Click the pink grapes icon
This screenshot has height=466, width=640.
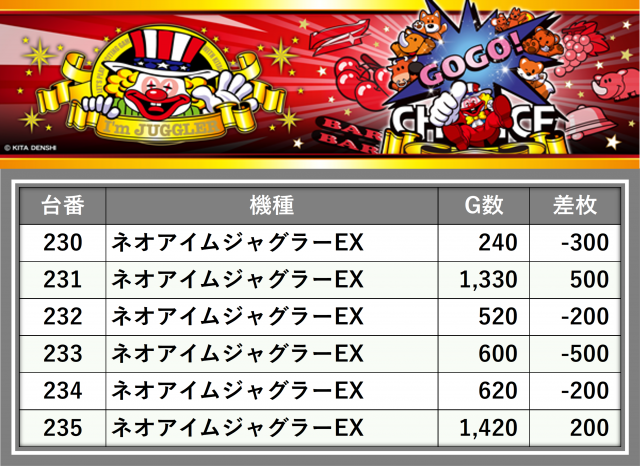pos(578,49)
